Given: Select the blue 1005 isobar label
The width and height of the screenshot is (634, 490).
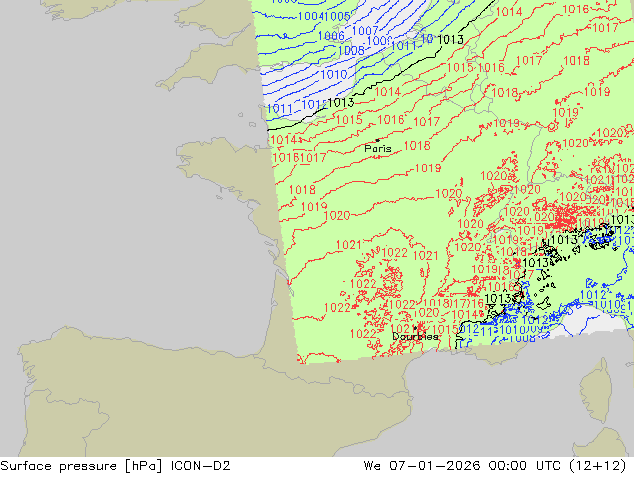Looking at the screenshot, I should 337,17.
